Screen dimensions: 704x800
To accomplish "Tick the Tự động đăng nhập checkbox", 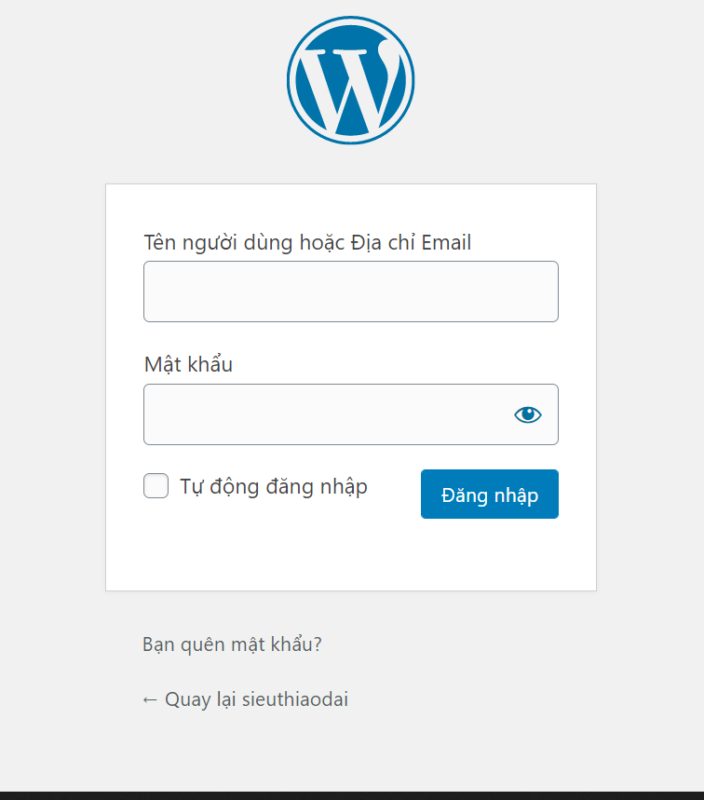I will tap(156, 487).
